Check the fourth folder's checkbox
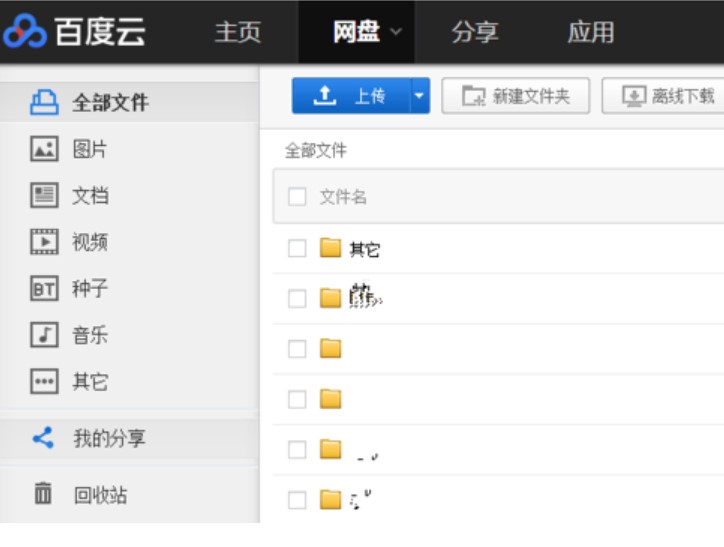Image resolution: width=724 pixels, height=547 pixels. tap(297, 399)
